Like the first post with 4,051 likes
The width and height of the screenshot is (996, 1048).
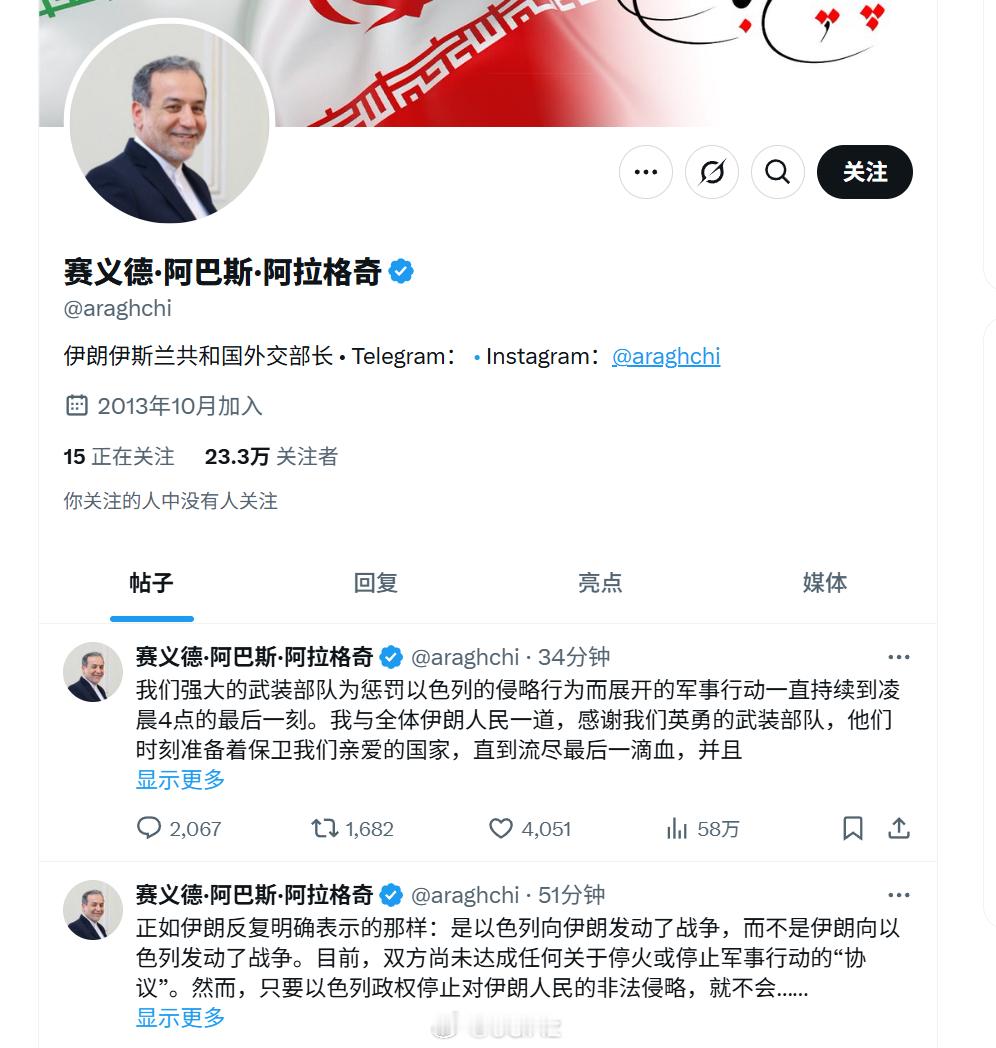click(501, 829)
